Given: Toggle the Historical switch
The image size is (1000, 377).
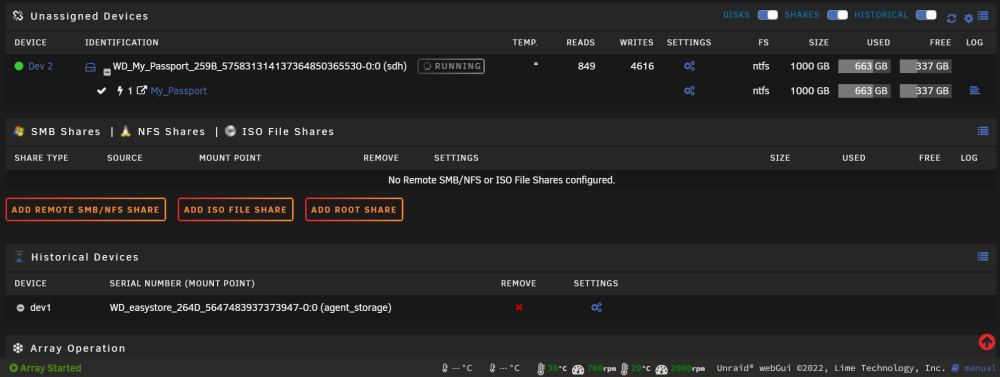Looking at the screenshot, I should [x=926, y=15].
